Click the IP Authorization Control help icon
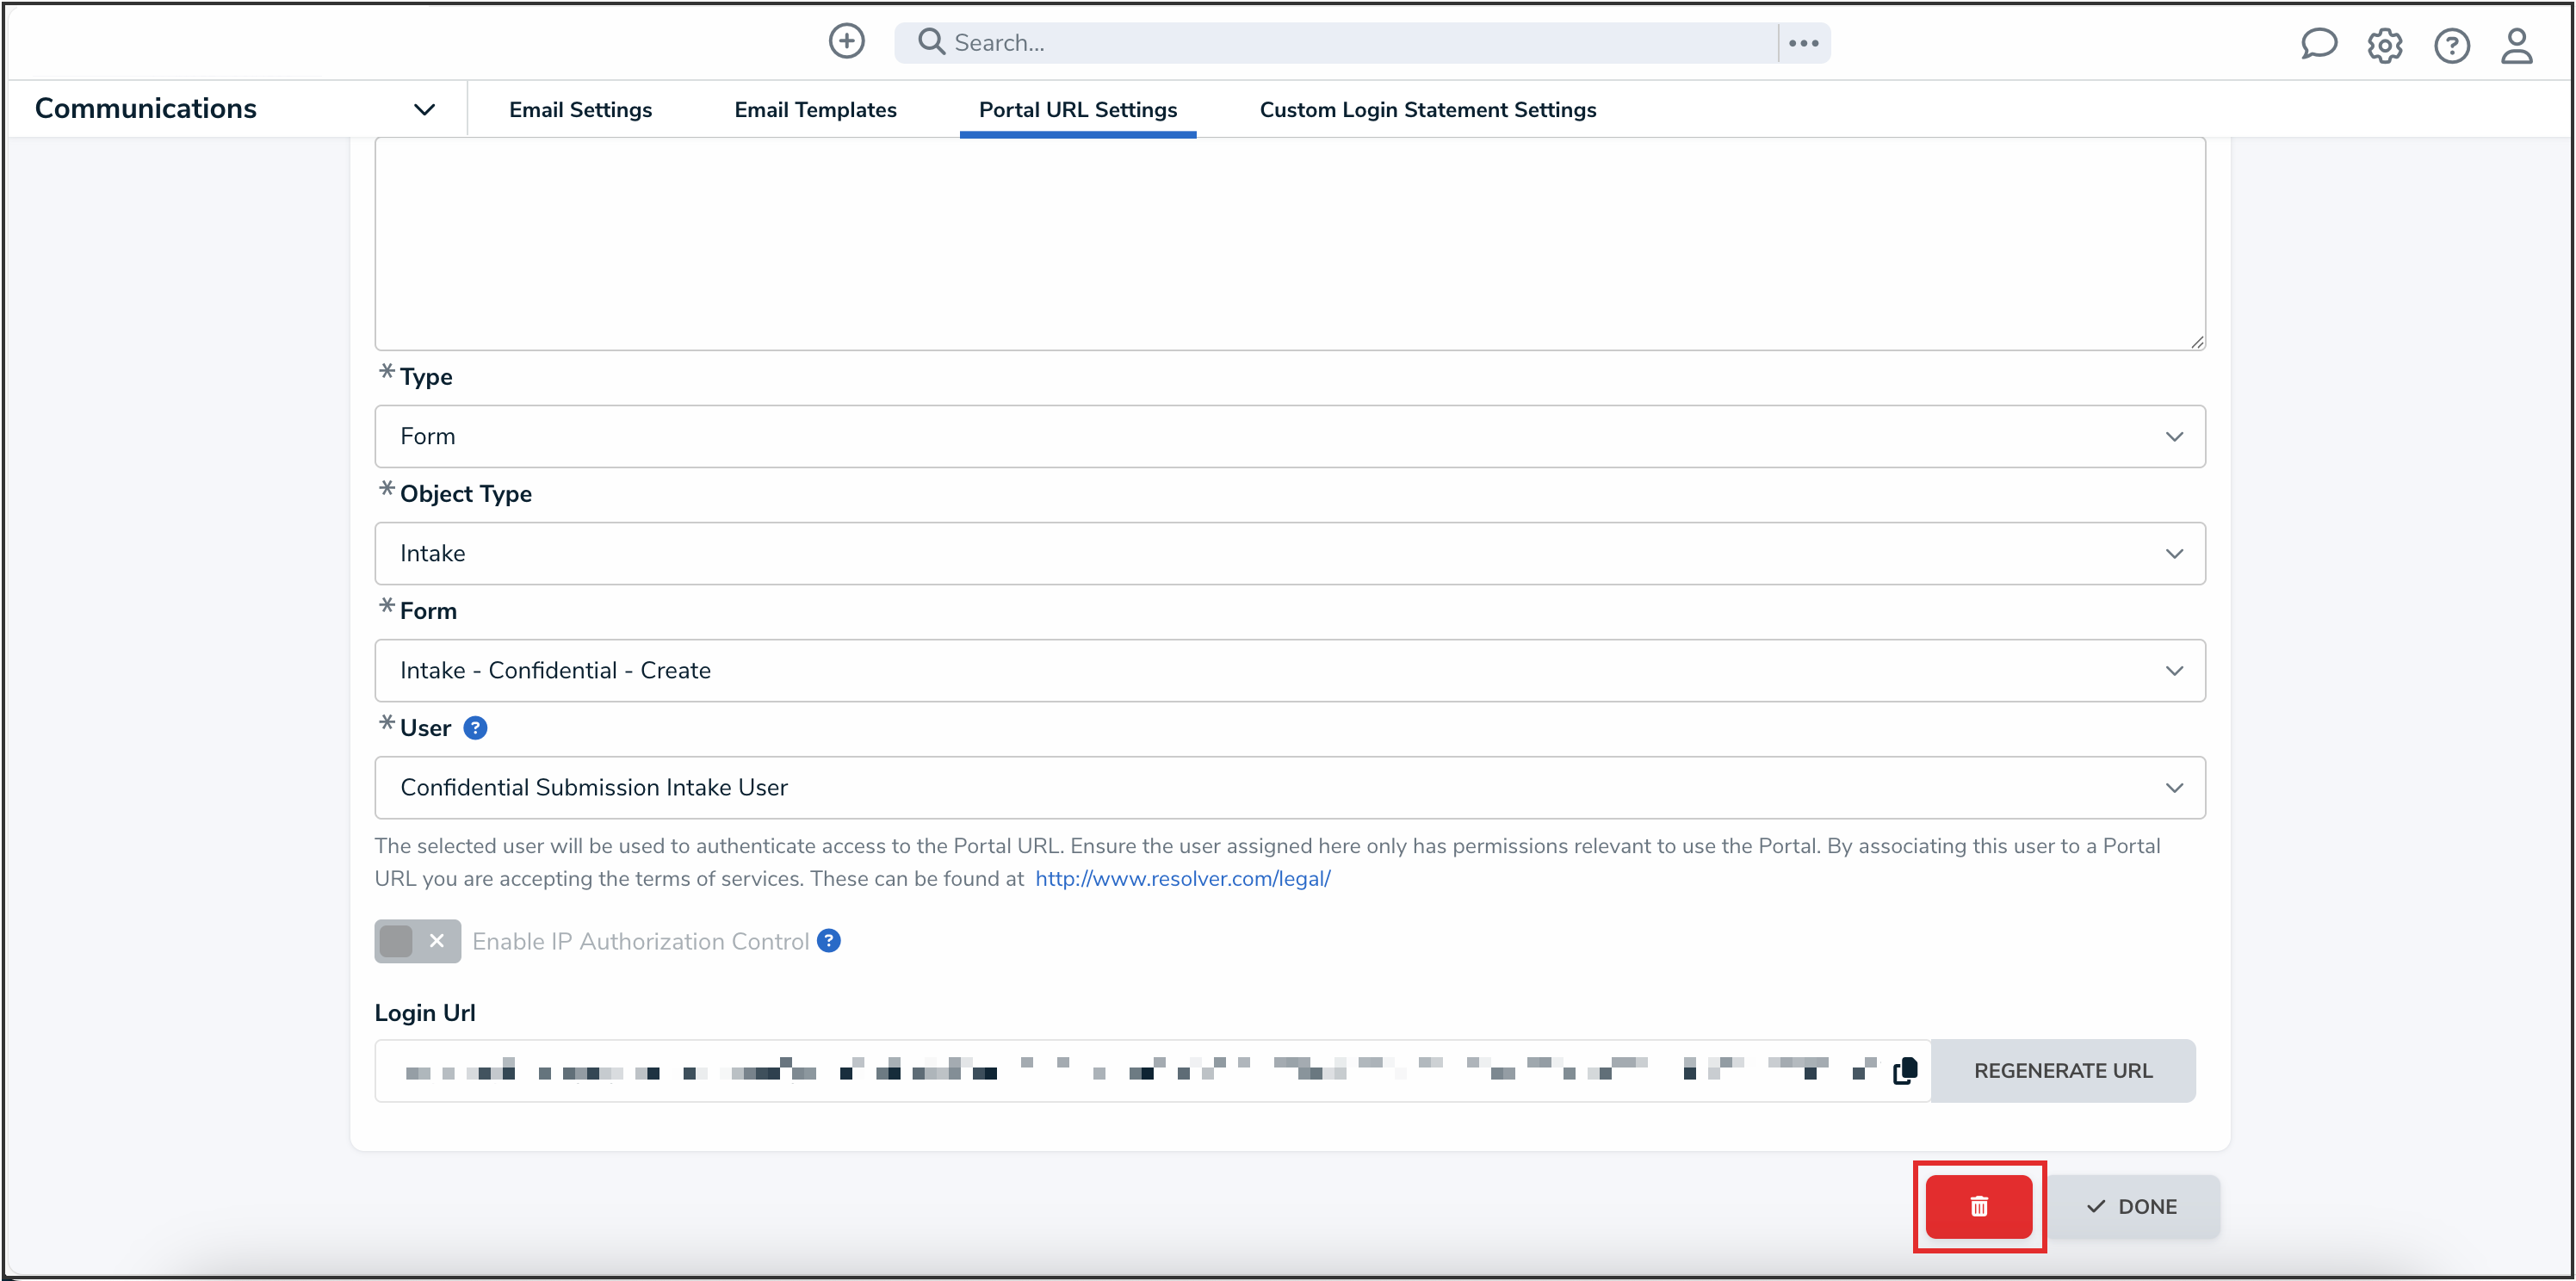Viewport: 2576px width, 1281px height. (x=828, y=941)
